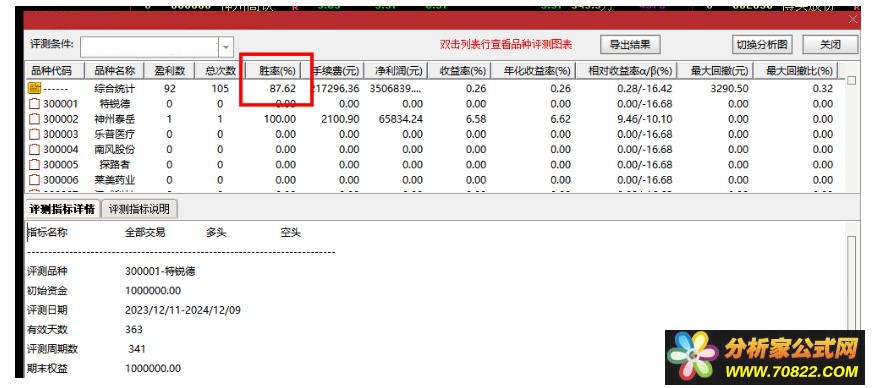Click the 综合统计 summary row icon
The width and height of the screenshot is (875, 388).
35,88
